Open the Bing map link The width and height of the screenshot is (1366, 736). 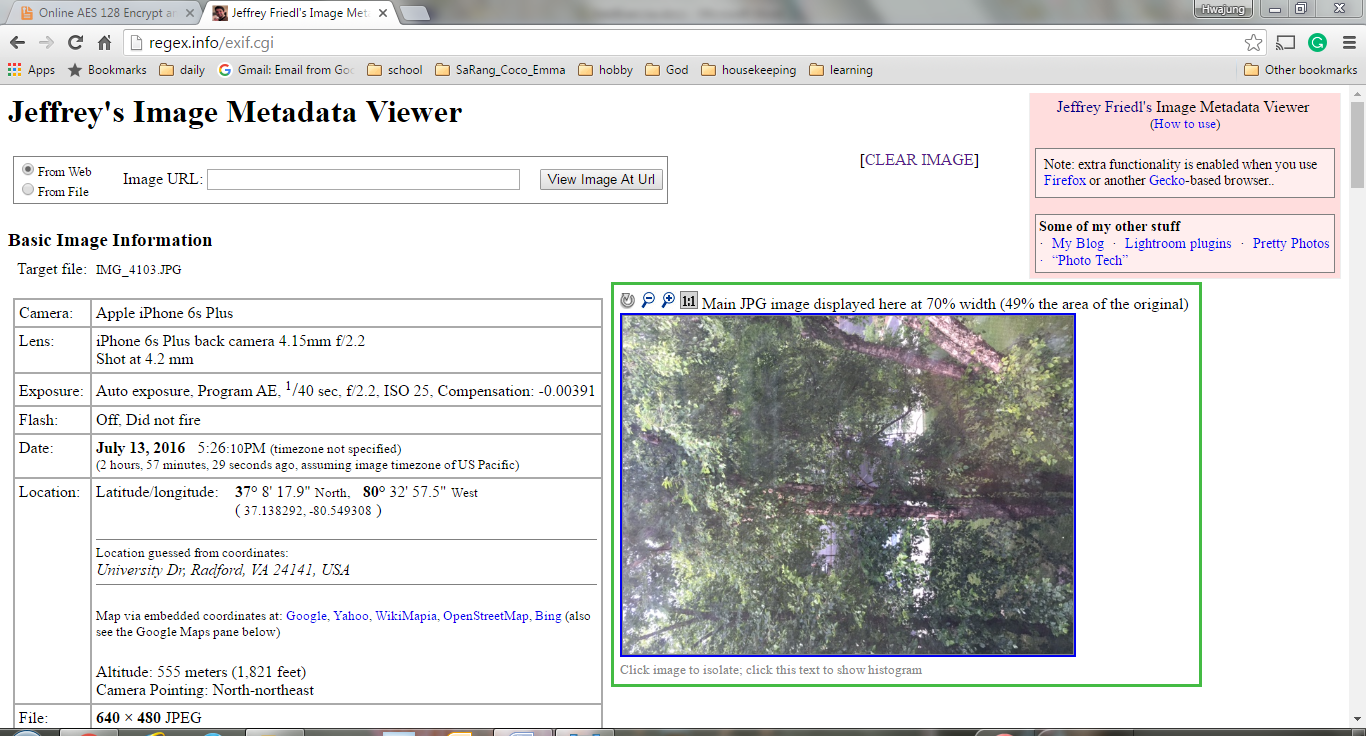[548, 616]
